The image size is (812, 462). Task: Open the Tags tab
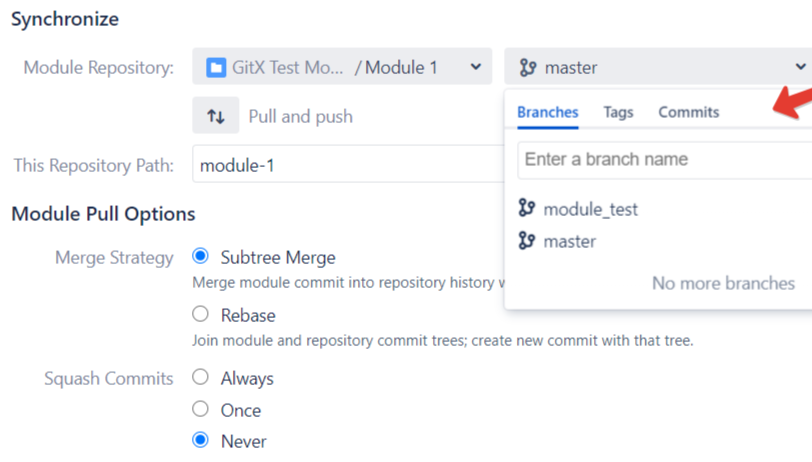pyautogui.click(x=618, y=112)
